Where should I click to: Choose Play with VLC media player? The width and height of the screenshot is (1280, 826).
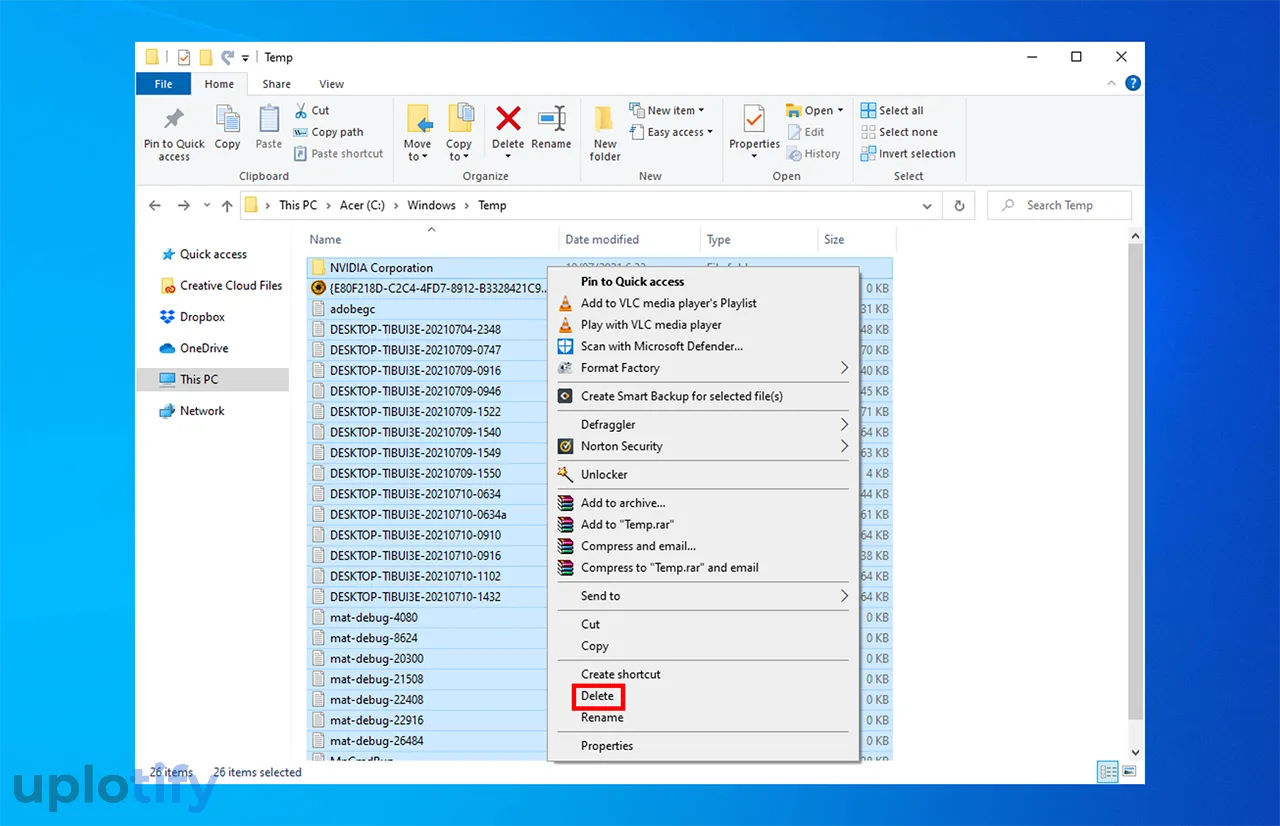[x=651, y=325]
